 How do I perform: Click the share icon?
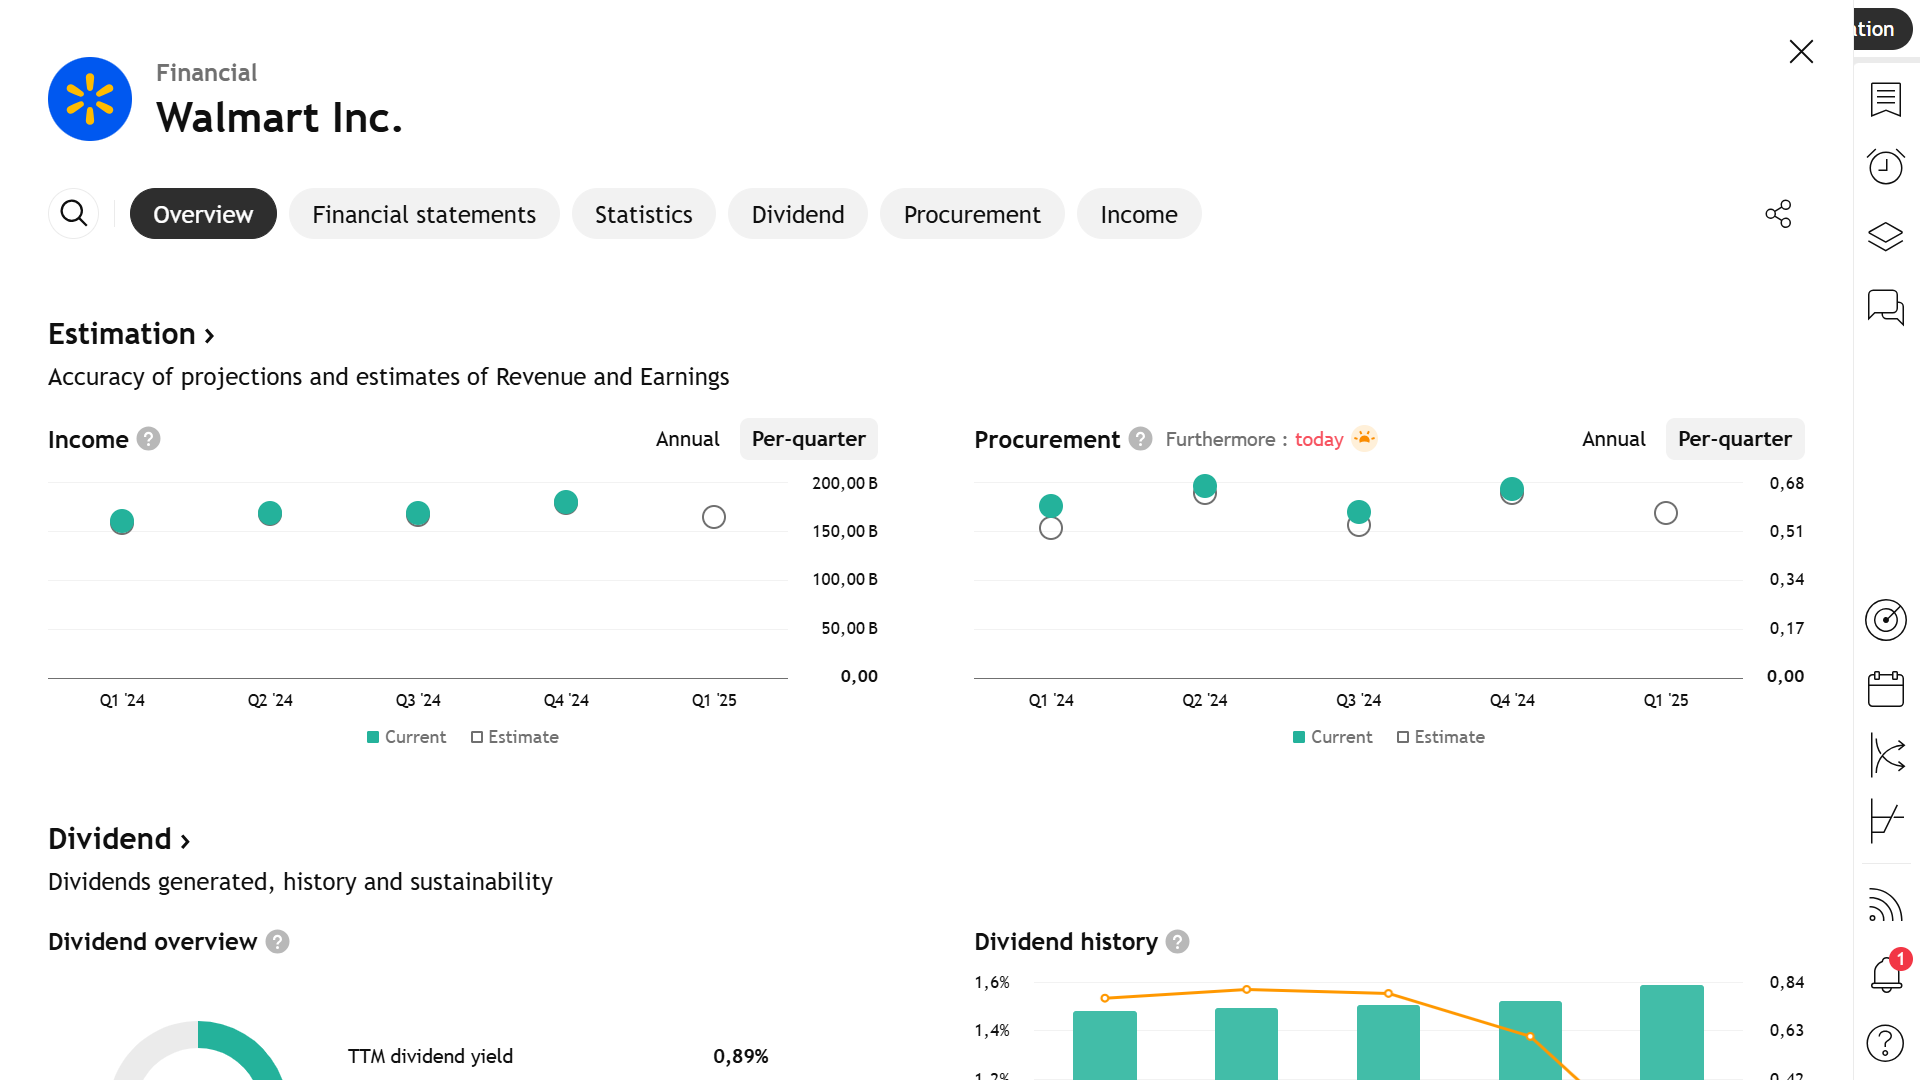[x=1778, y=214]
